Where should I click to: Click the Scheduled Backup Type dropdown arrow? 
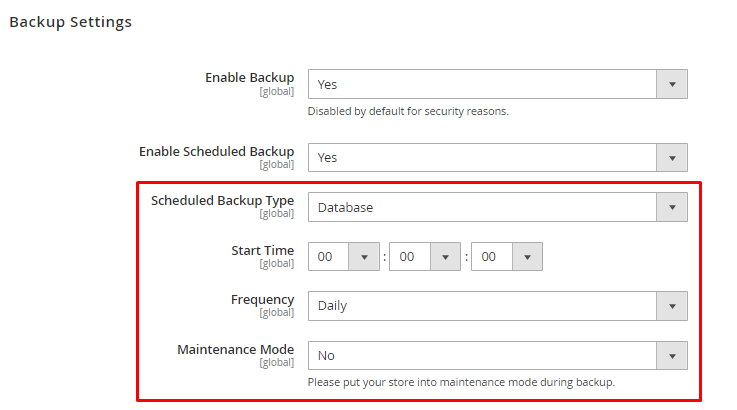coord(672,207)
